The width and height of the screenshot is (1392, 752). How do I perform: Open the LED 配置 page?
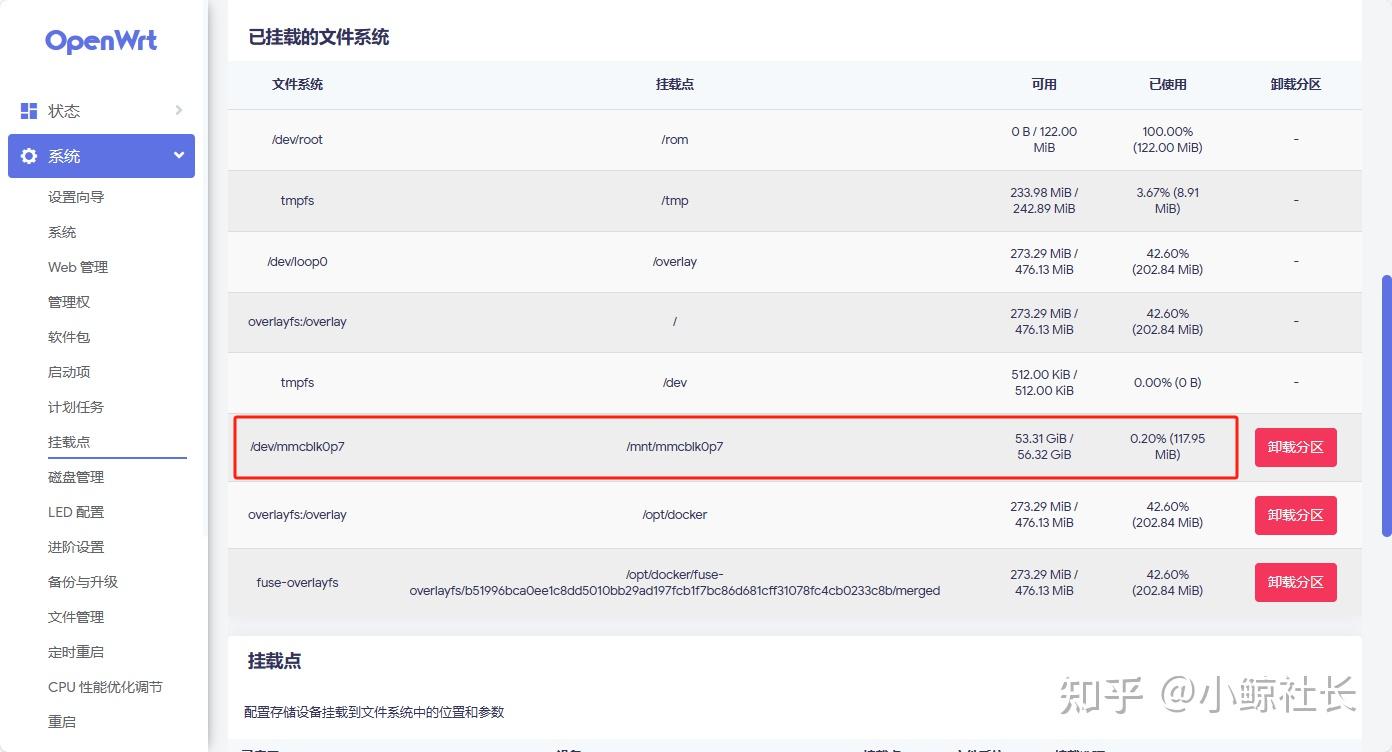[76, 511]
